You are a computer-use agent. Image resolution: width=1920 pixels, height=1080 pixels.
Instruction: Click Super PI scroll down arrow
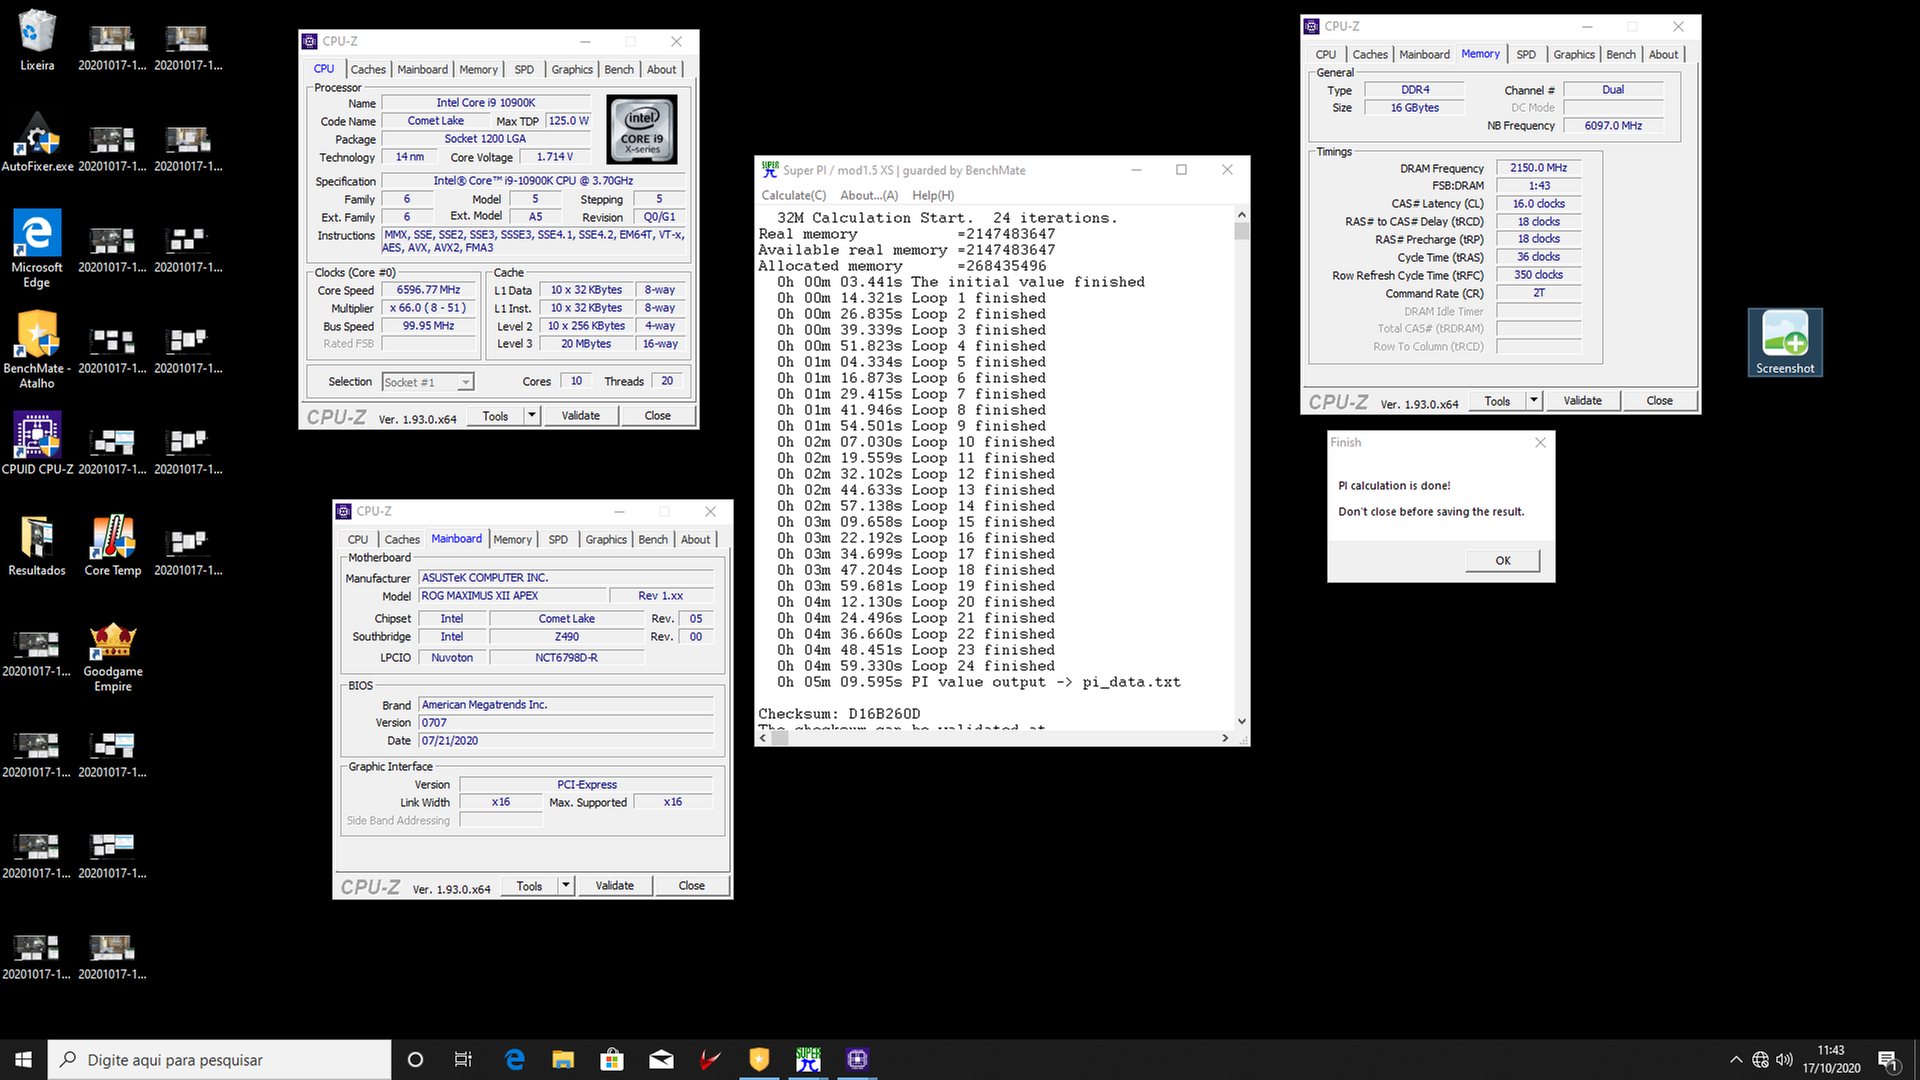[x=1242, y=721]
